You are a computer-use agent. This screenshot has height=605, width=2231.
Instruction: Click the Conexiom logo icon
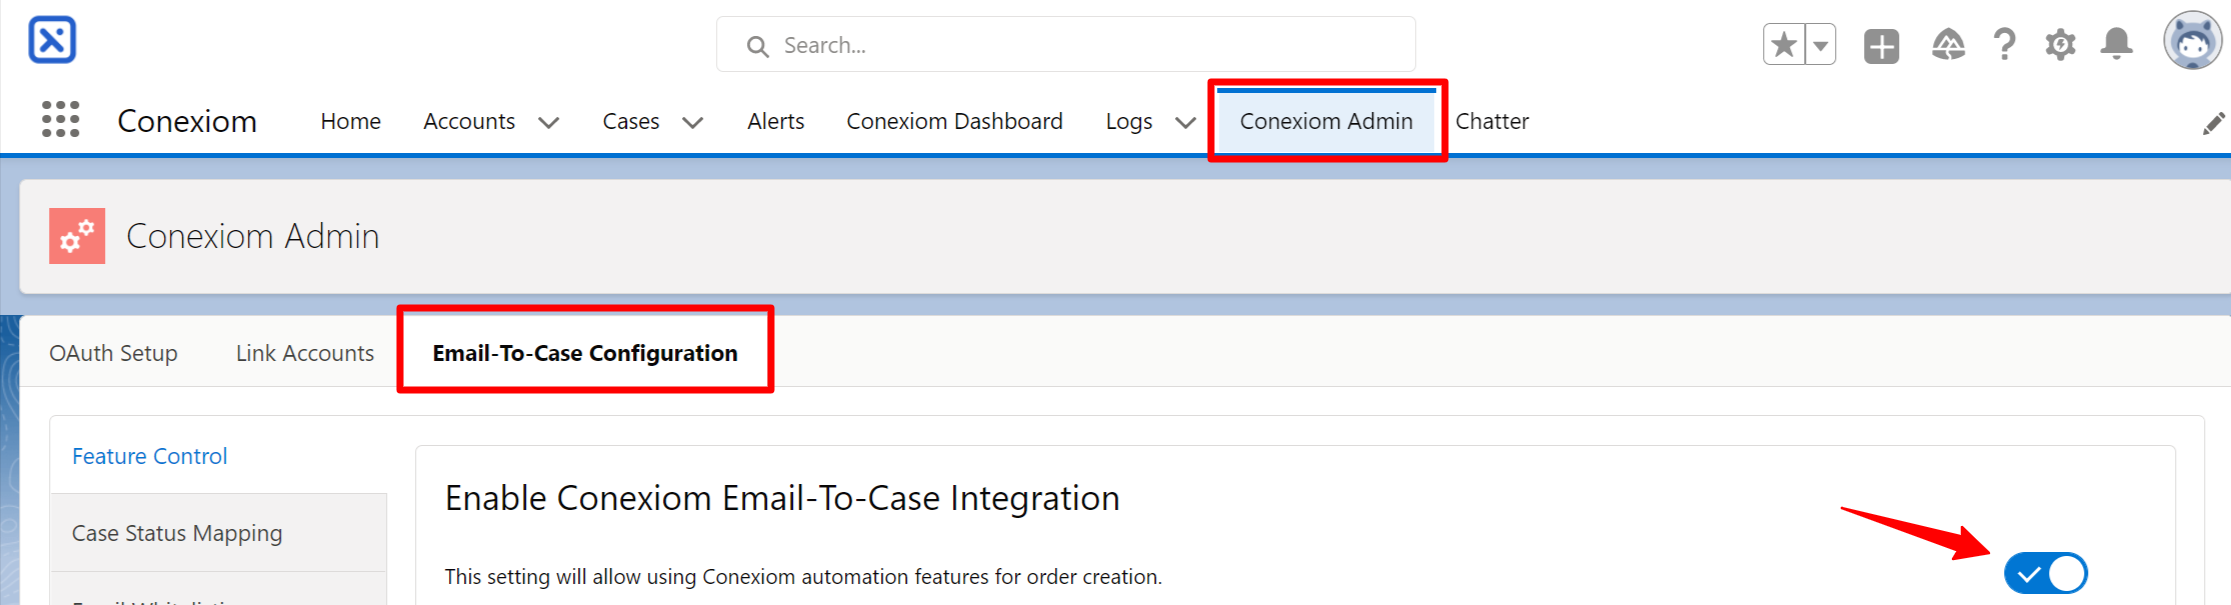coord(52,40)
